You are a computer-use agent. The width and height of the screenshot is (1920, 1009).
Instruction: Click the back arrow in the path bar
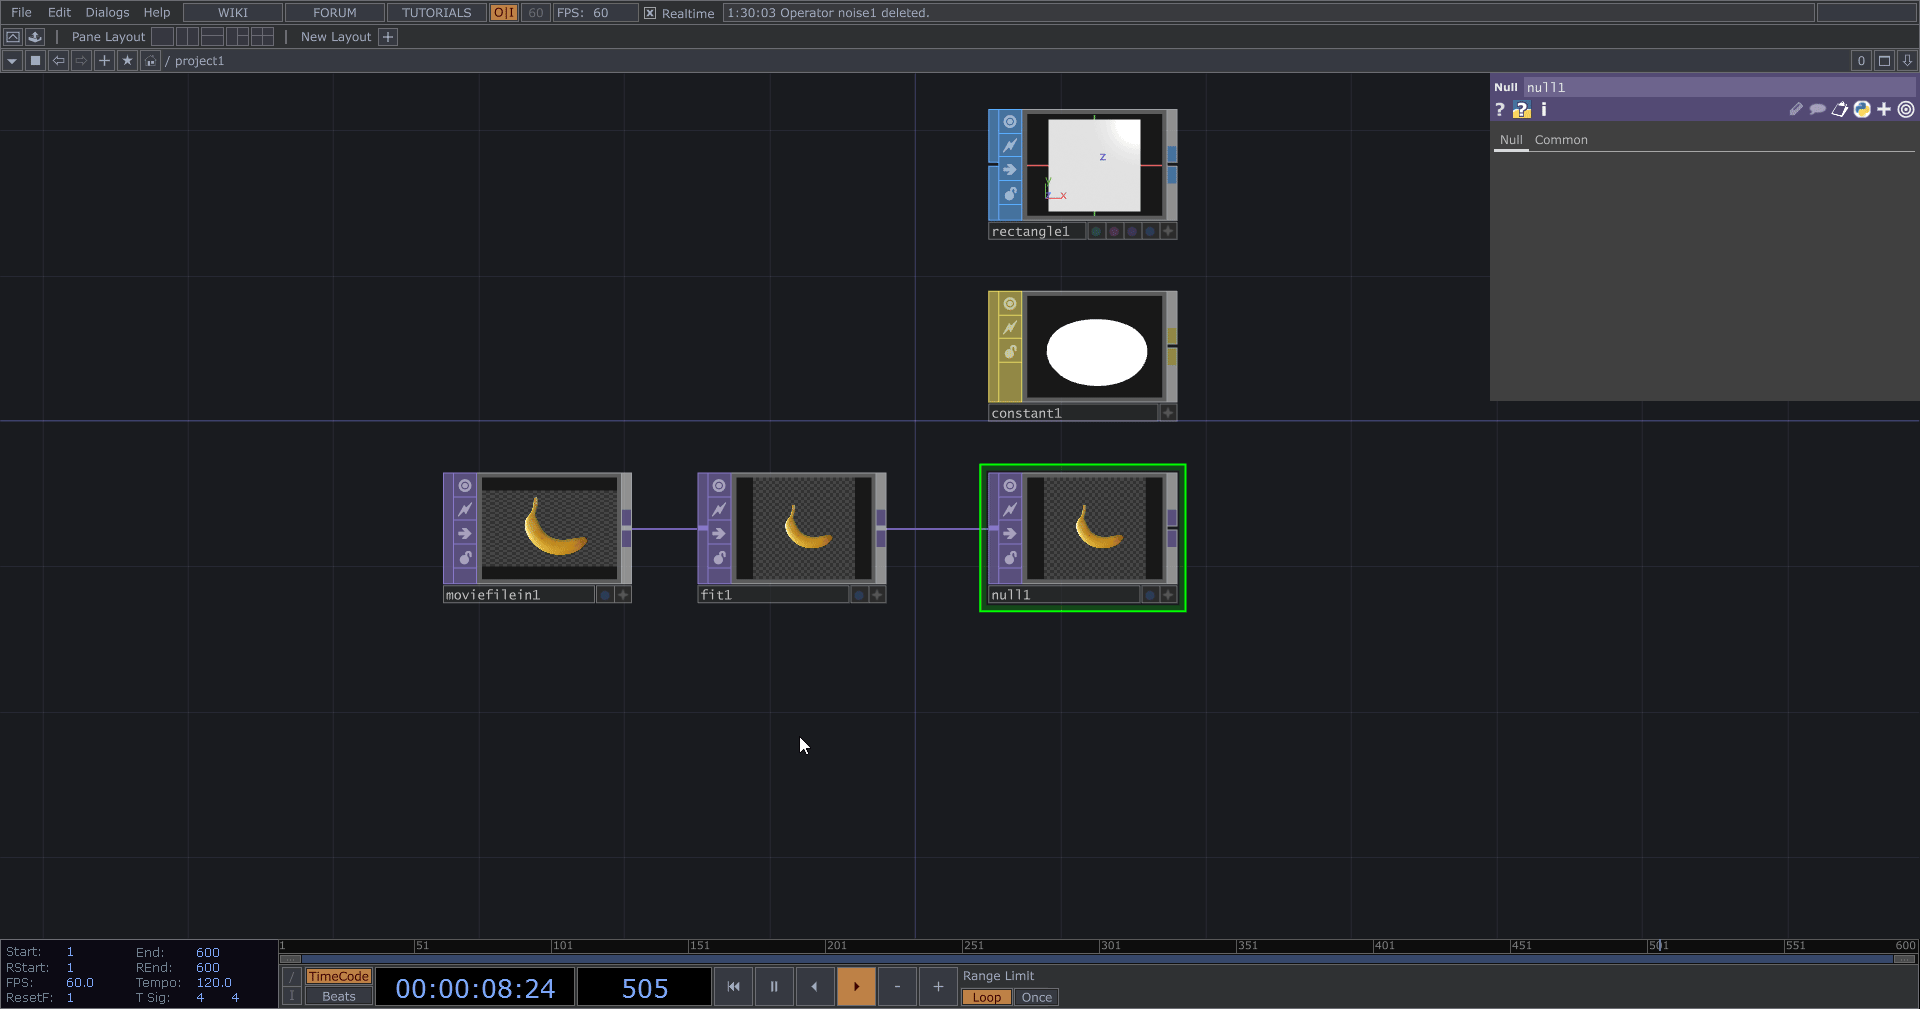[59, 61]
